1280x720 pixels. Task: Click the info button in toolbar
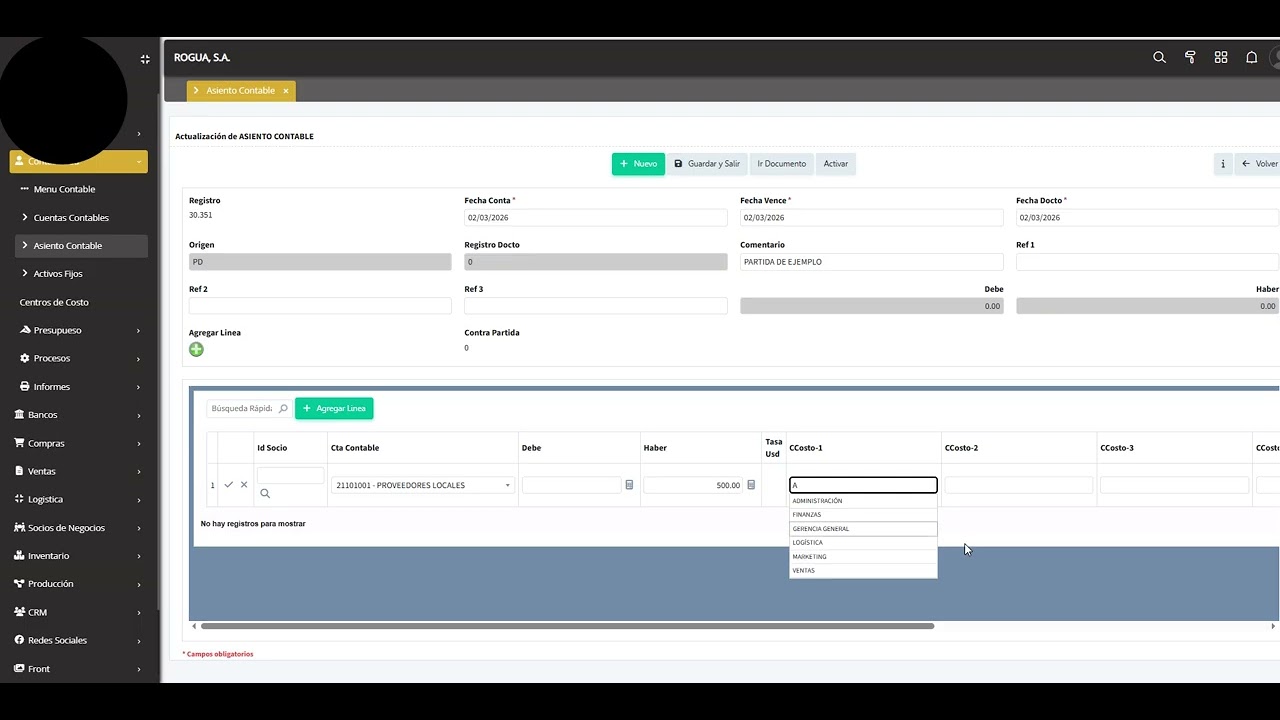(x=1222, y=164)
